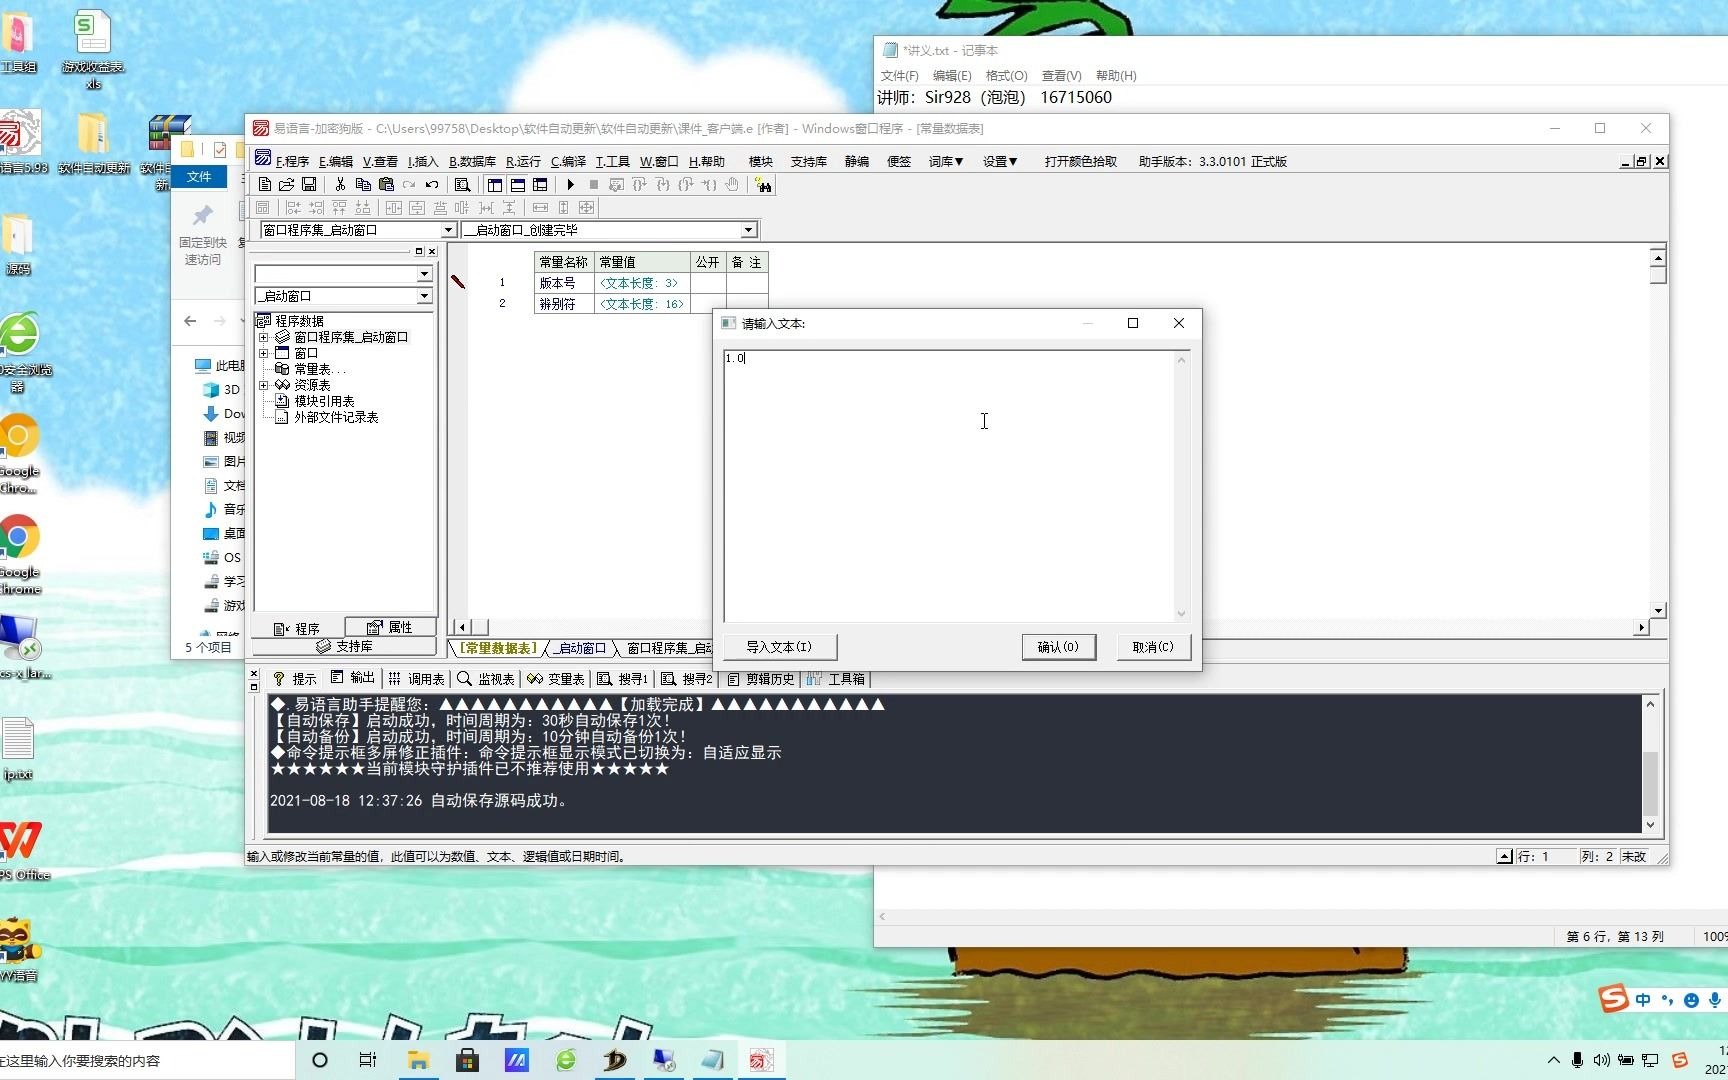Select the 常量表... tree item
Viewport: 1728px width, 1080px height.
click(x=320, y=369)
